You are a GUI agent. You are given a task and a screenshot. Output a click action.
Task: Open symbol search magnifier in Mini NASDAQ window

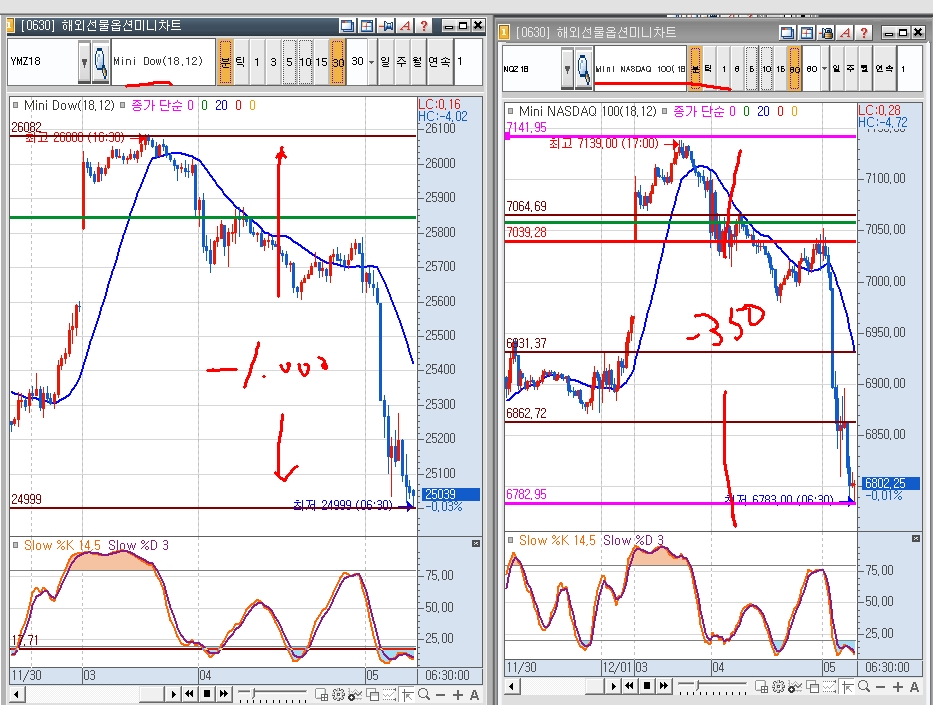pos(584,69)
